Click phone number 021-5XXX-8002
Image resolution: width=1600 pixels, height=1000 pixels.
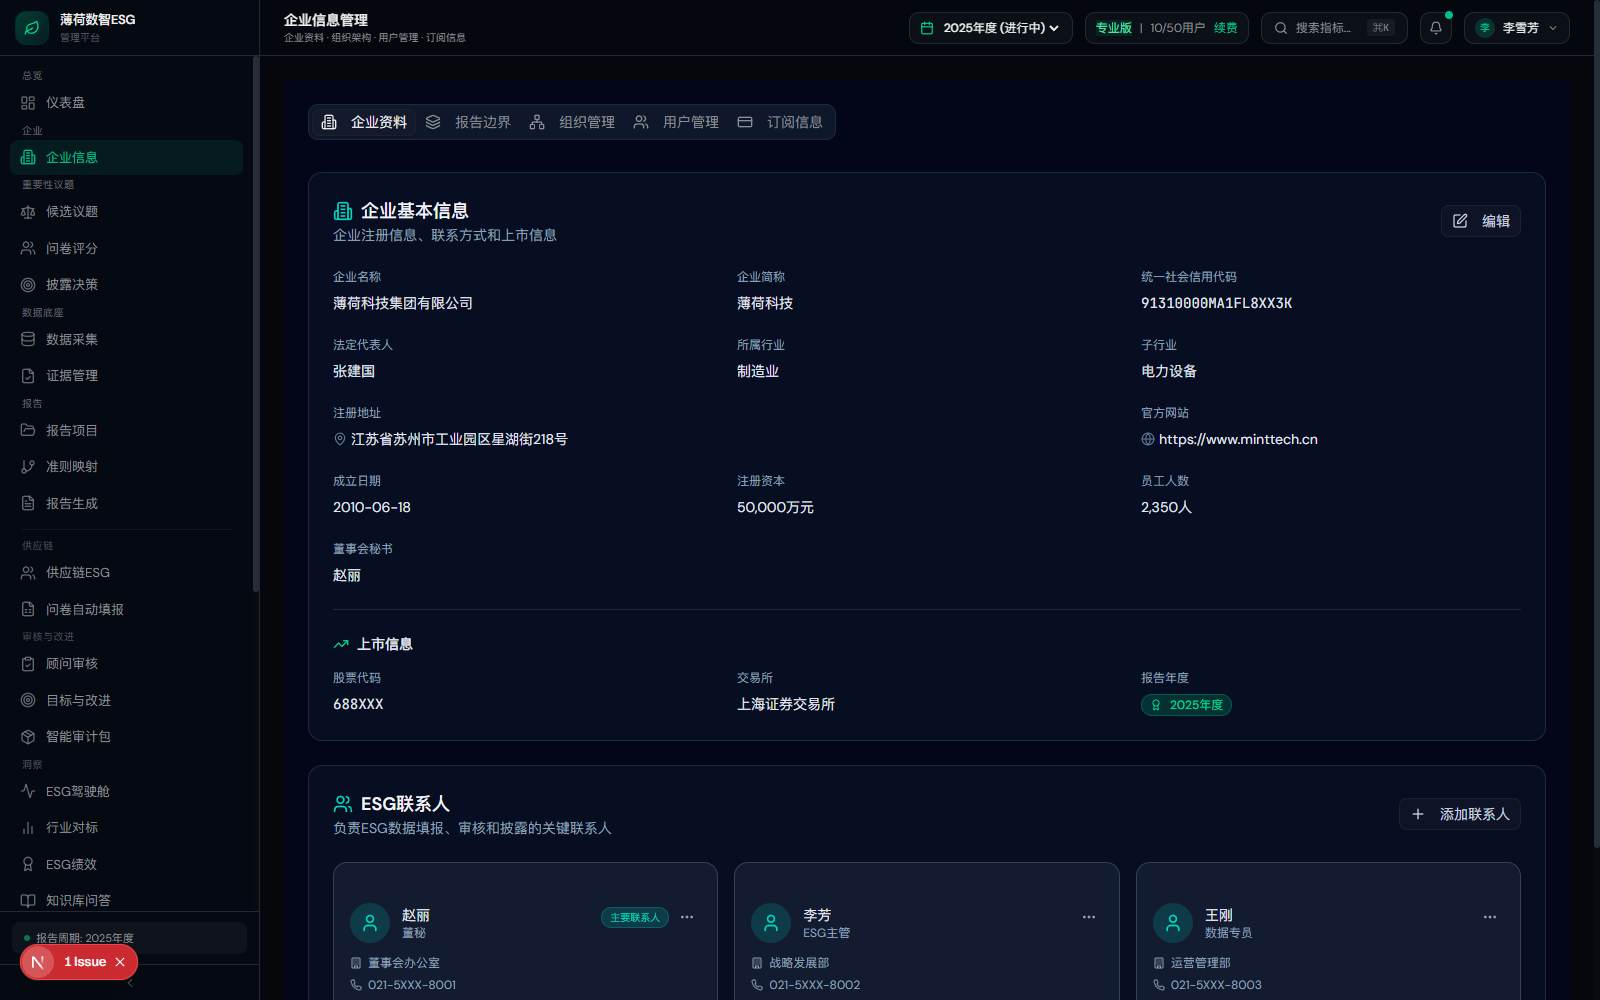pyautogui.click(x=814, y=985)
